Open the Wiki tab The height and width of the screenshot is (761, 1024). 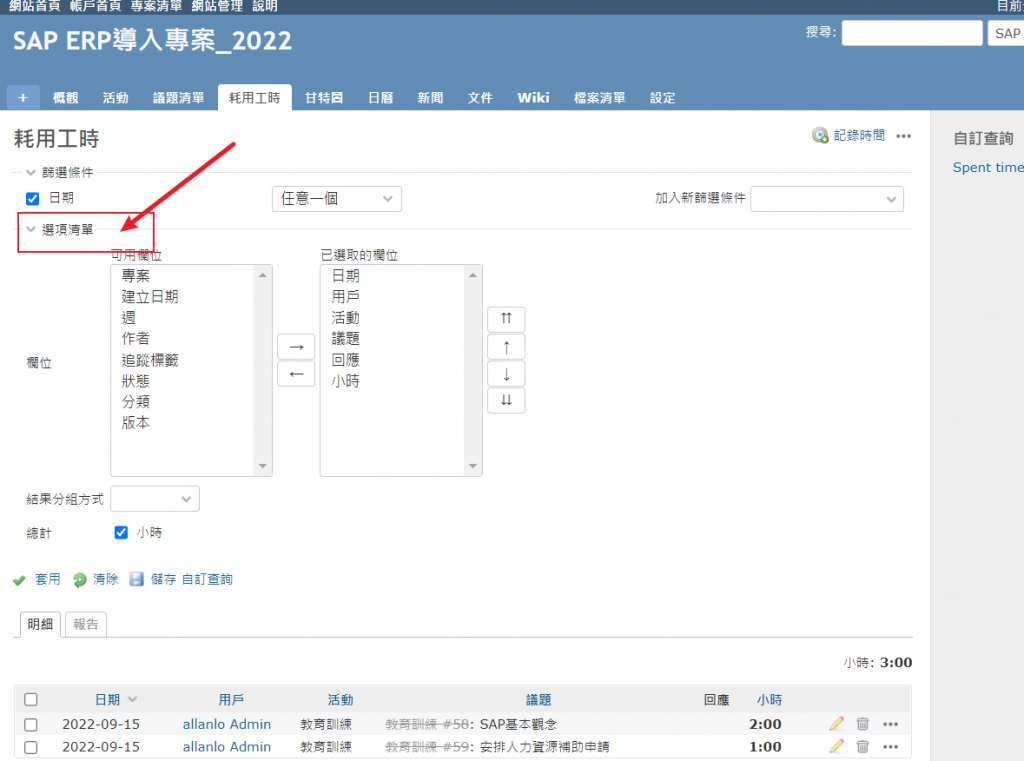click(534, 98)
